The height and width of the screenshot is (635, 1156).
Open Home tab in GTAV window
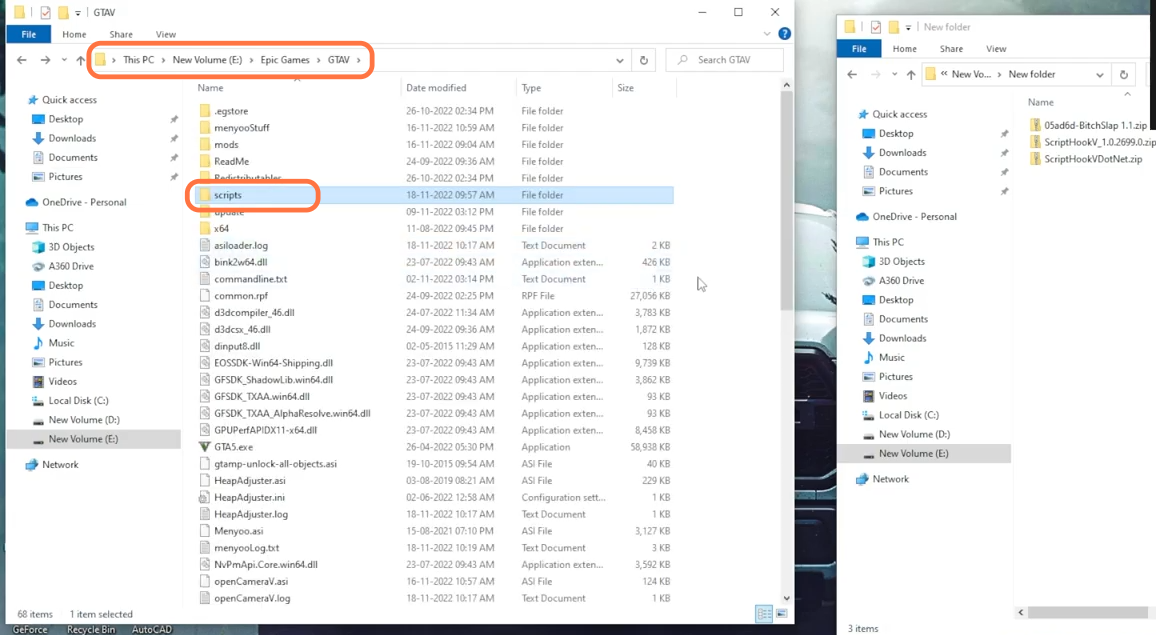tap(74, 35)
